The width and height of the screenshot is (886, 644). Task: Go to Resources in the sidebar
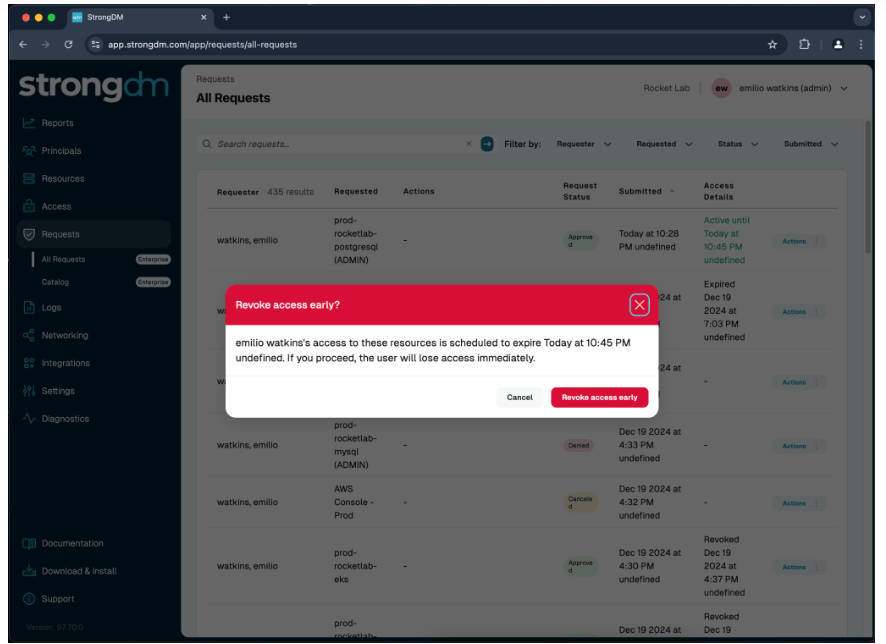coord(62,179)
